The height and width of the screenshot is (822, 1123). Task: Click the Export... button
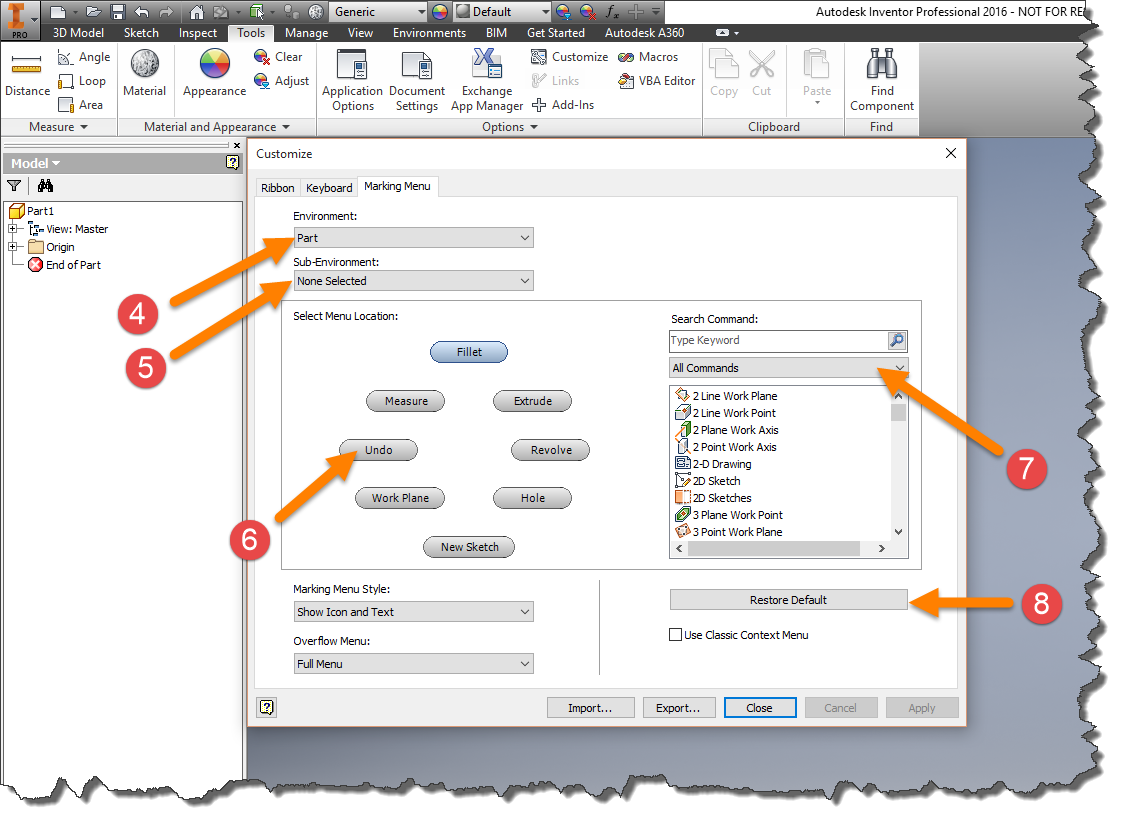pyautogui.click(x=678, y=707)
